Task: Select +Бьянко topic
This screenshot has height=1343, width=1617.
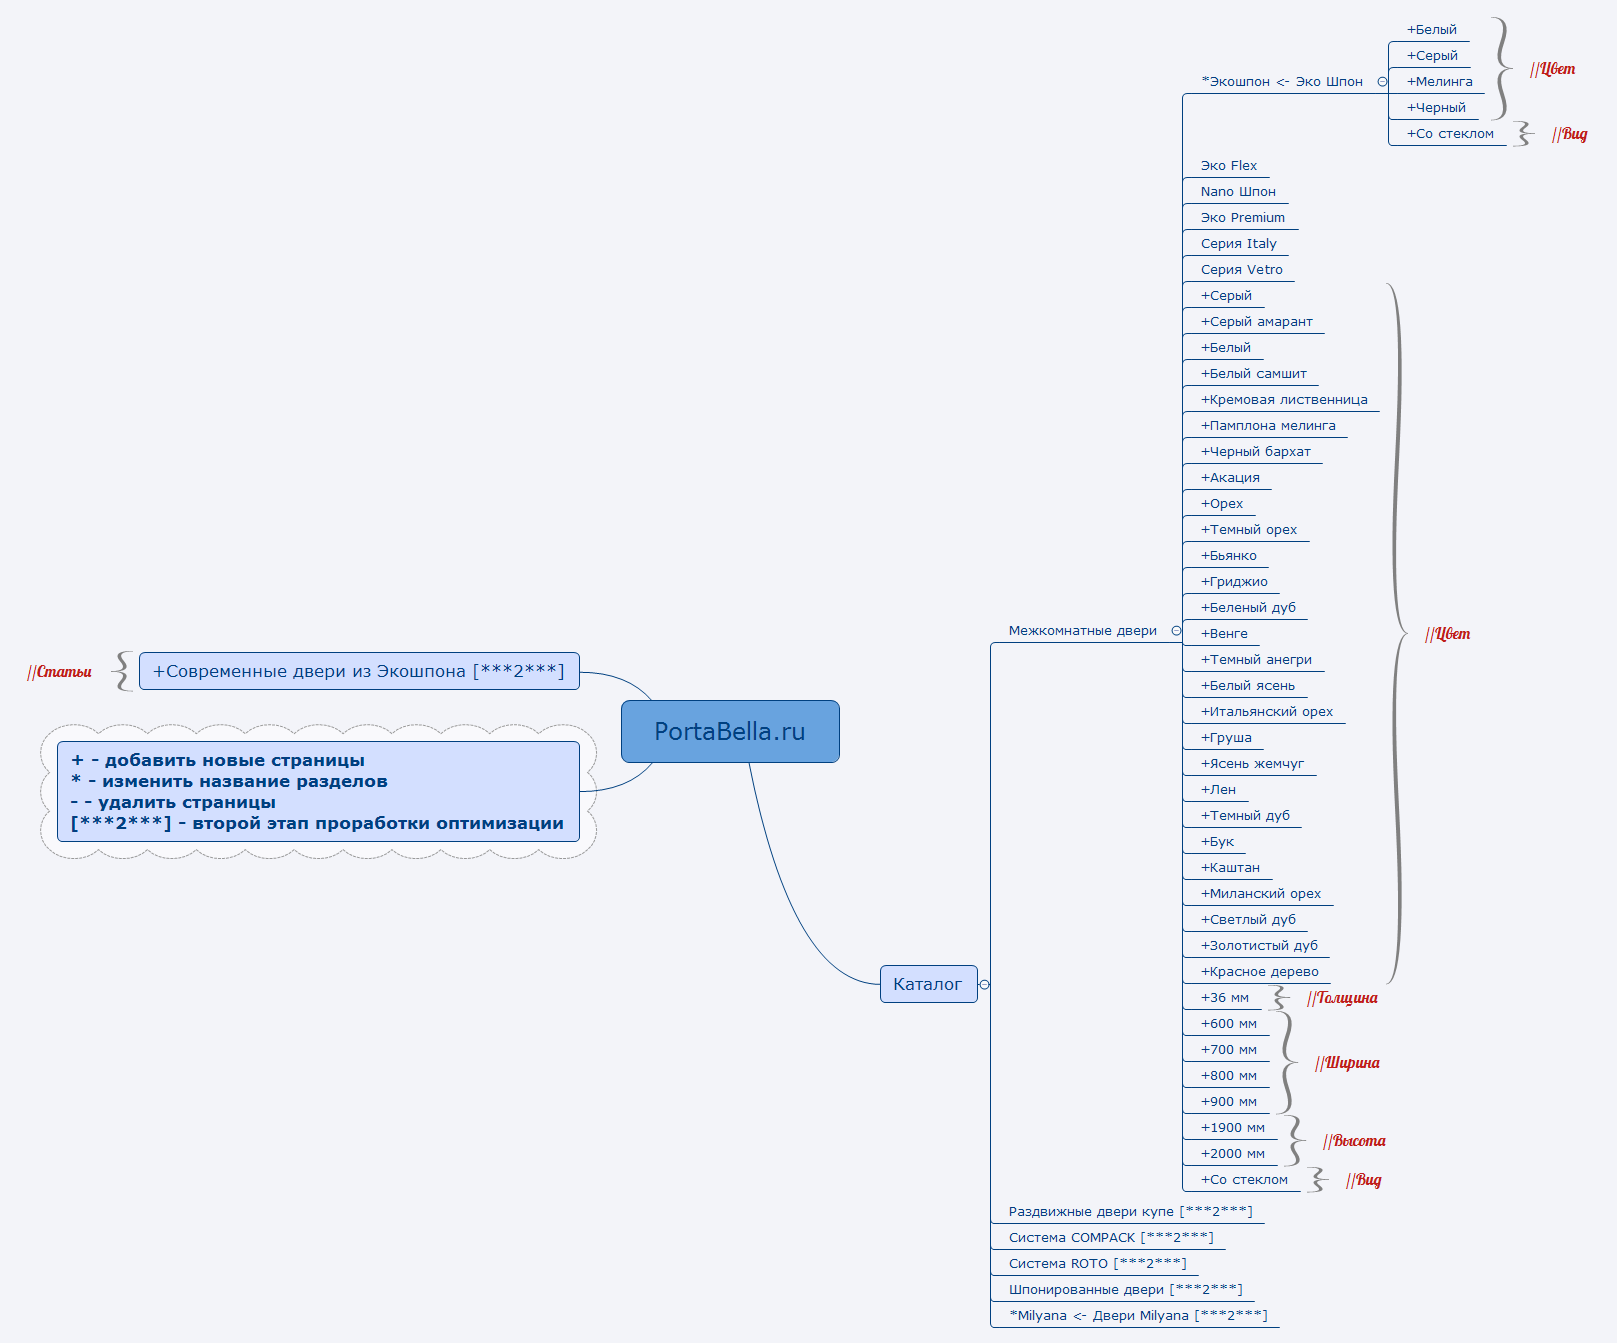Action: pyautogui.click(x=1229, y=556)
